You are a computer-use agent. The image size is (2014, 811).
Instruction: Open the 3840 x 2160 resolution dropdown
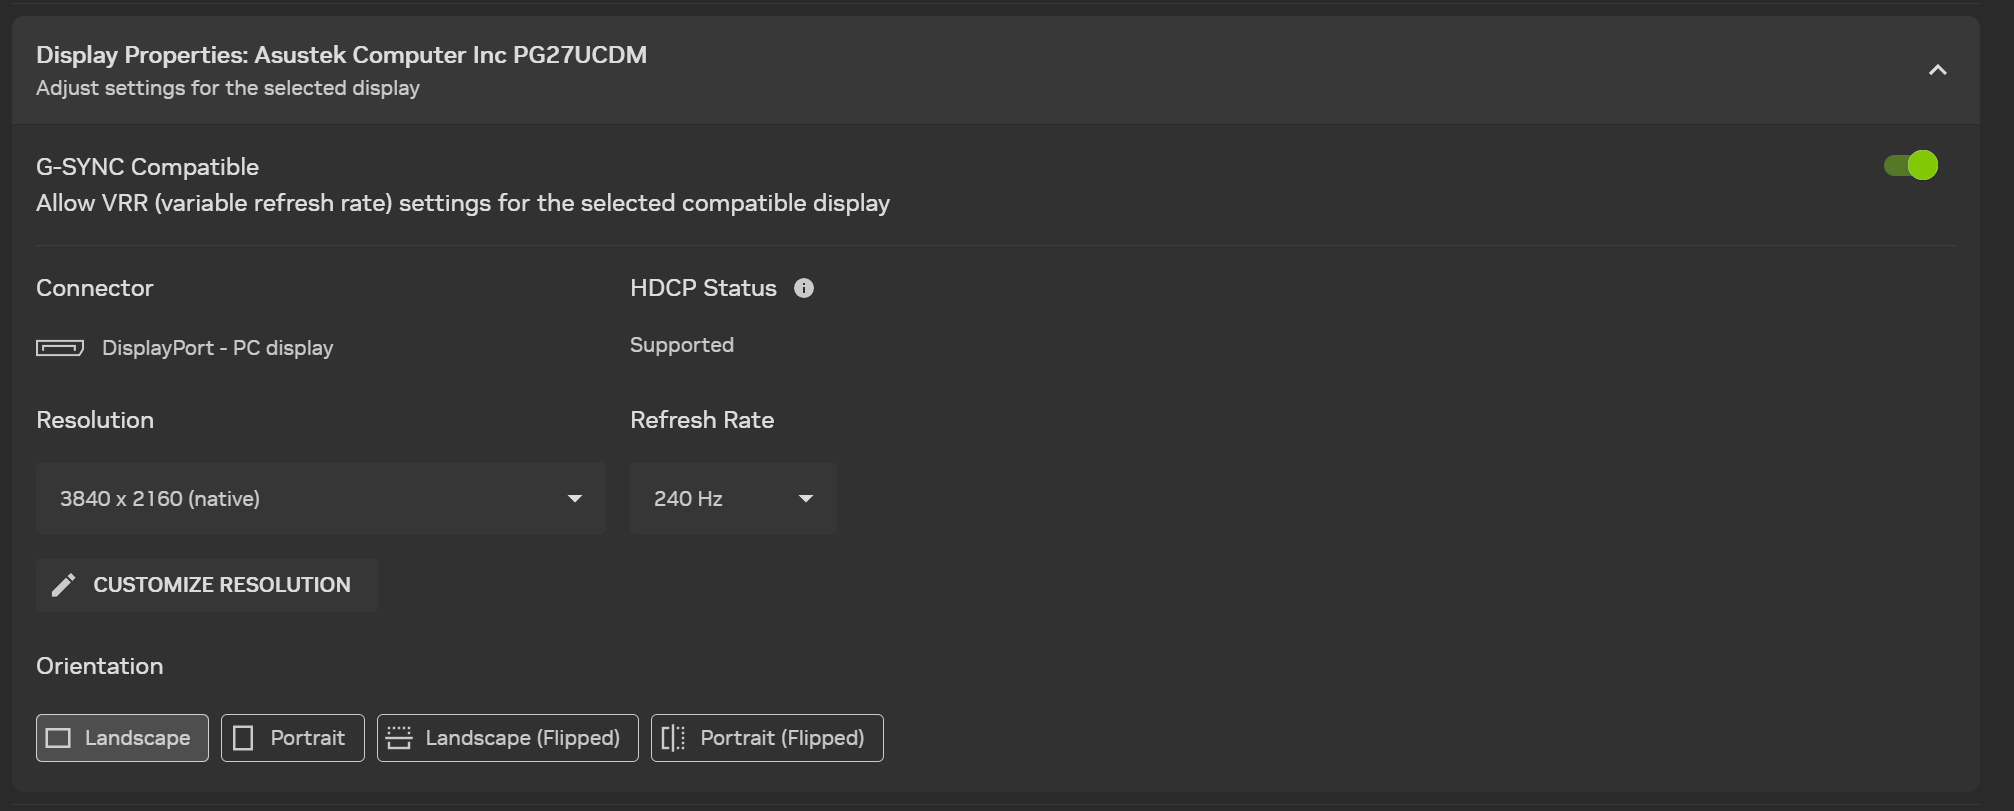(320, 498)
